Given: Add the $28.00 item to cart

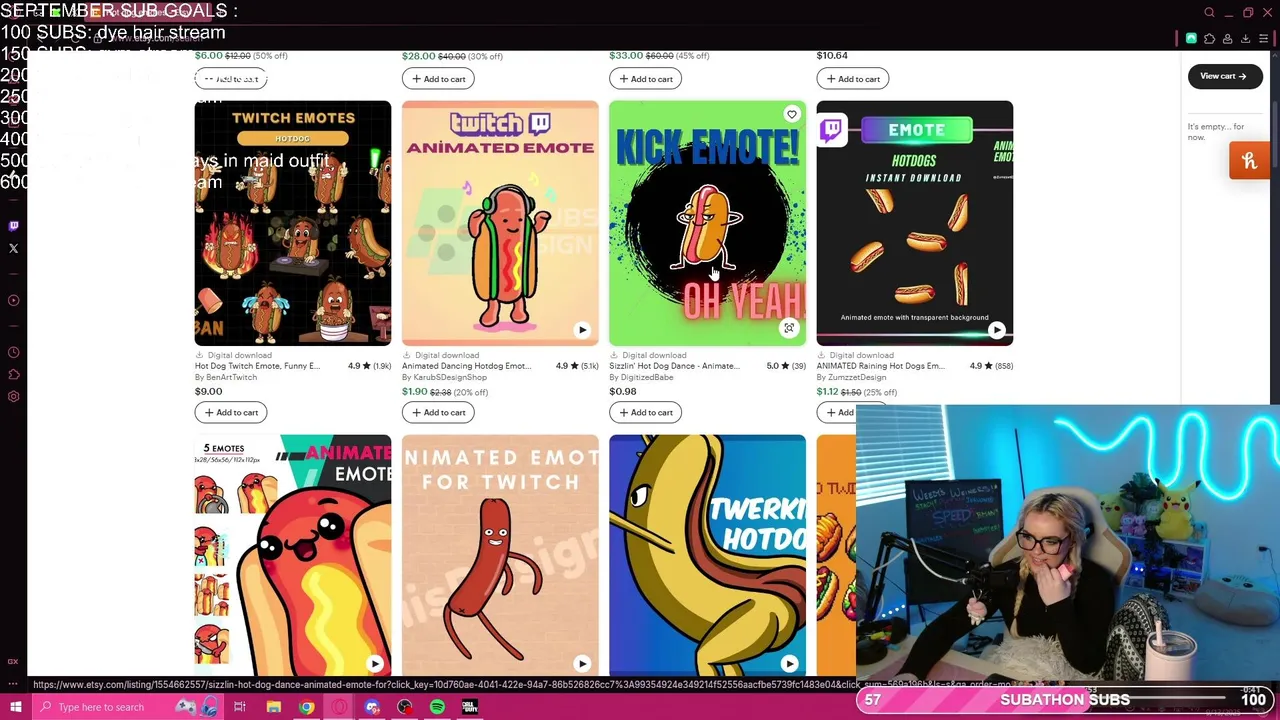Looking at the screenshot, I should [438, 79].
